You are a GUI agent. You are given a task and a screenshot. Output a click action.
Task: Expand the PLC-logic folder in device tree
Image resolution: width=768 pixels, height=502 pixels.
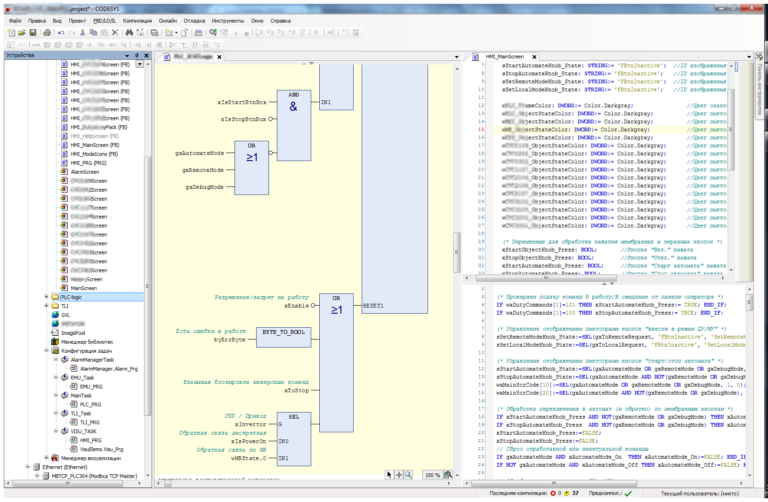(46, 297)
